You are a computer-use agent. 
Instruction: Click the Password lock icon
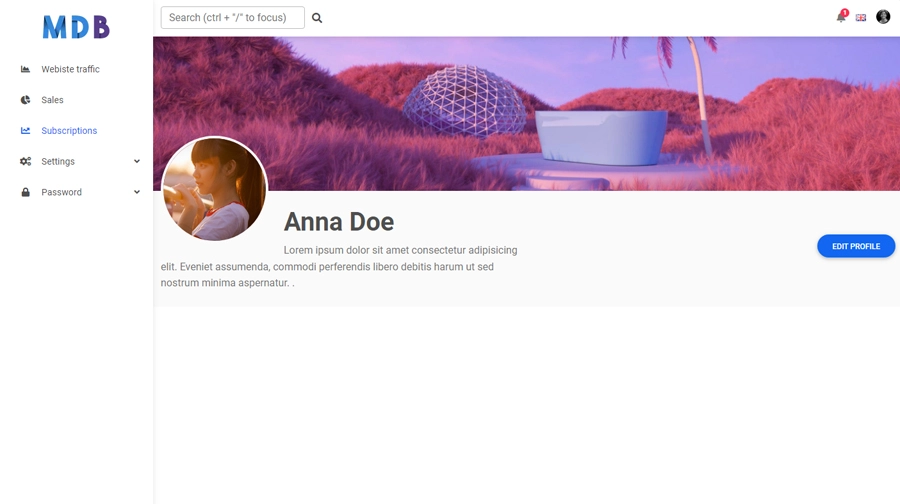click(x=26, y=192)
